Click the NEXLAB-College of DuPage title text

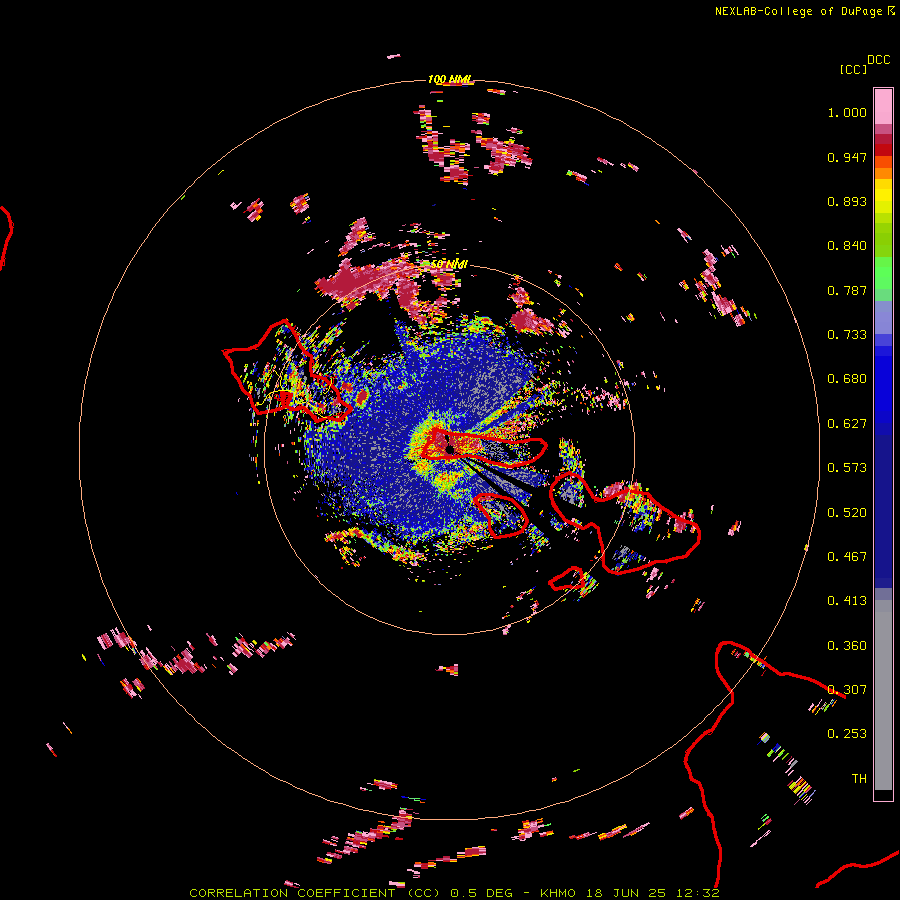tap(798, 11)
